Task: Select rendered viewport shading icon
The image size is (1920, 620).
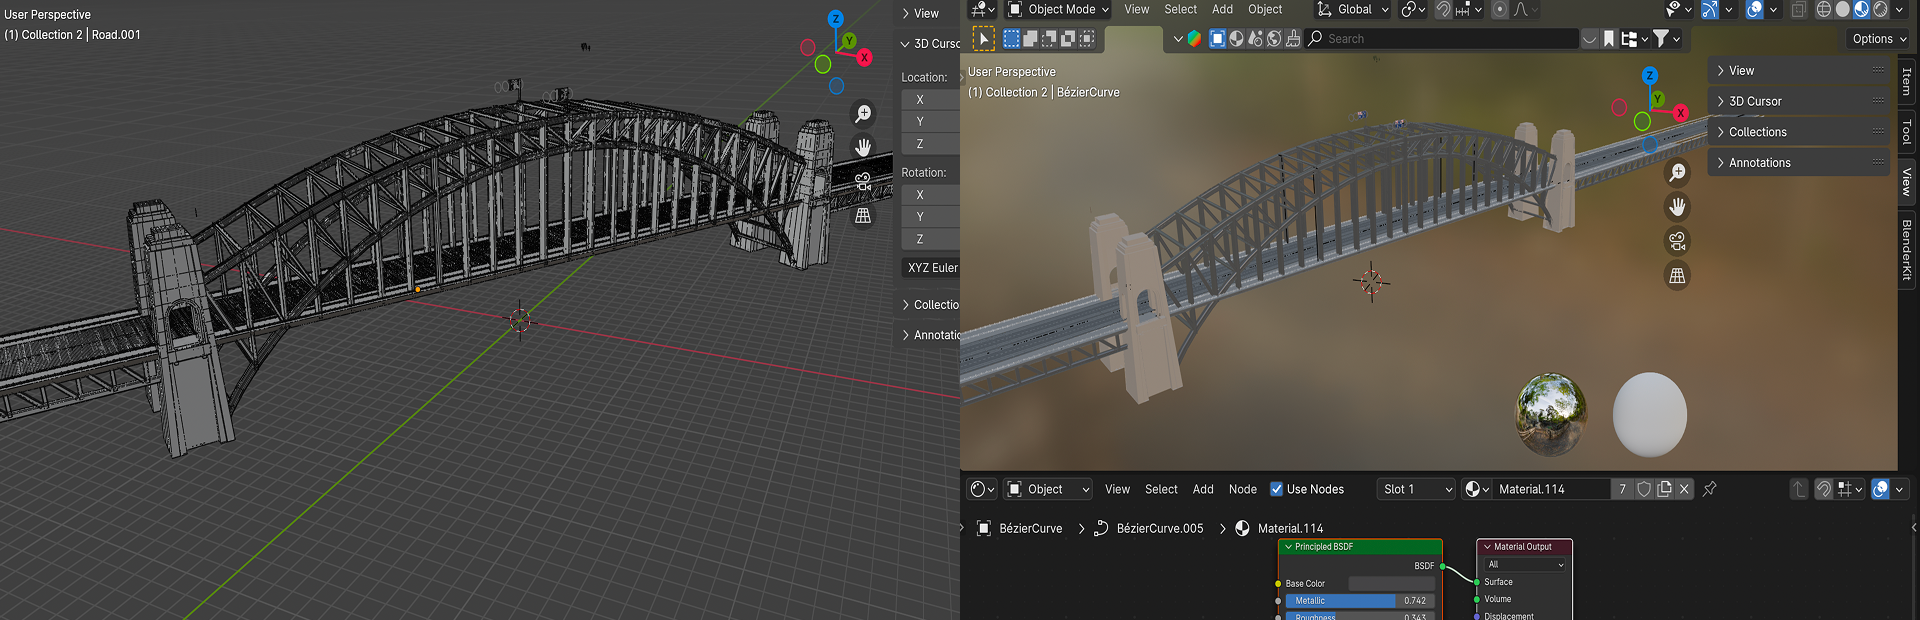Action: click(x=1881, y=10)
